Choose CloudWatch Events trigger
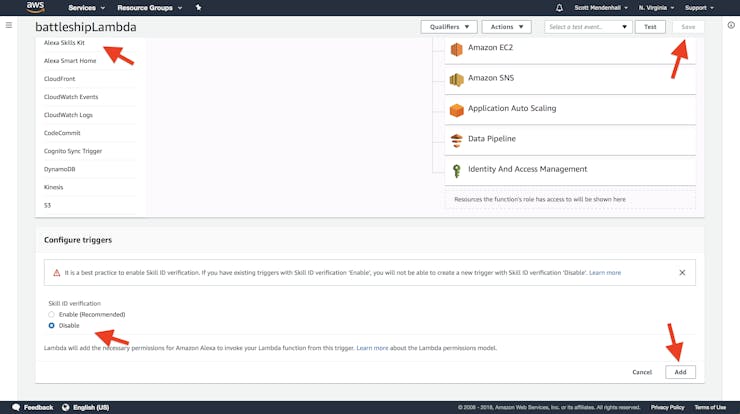The image size is (740, 414). coord(71,97)
